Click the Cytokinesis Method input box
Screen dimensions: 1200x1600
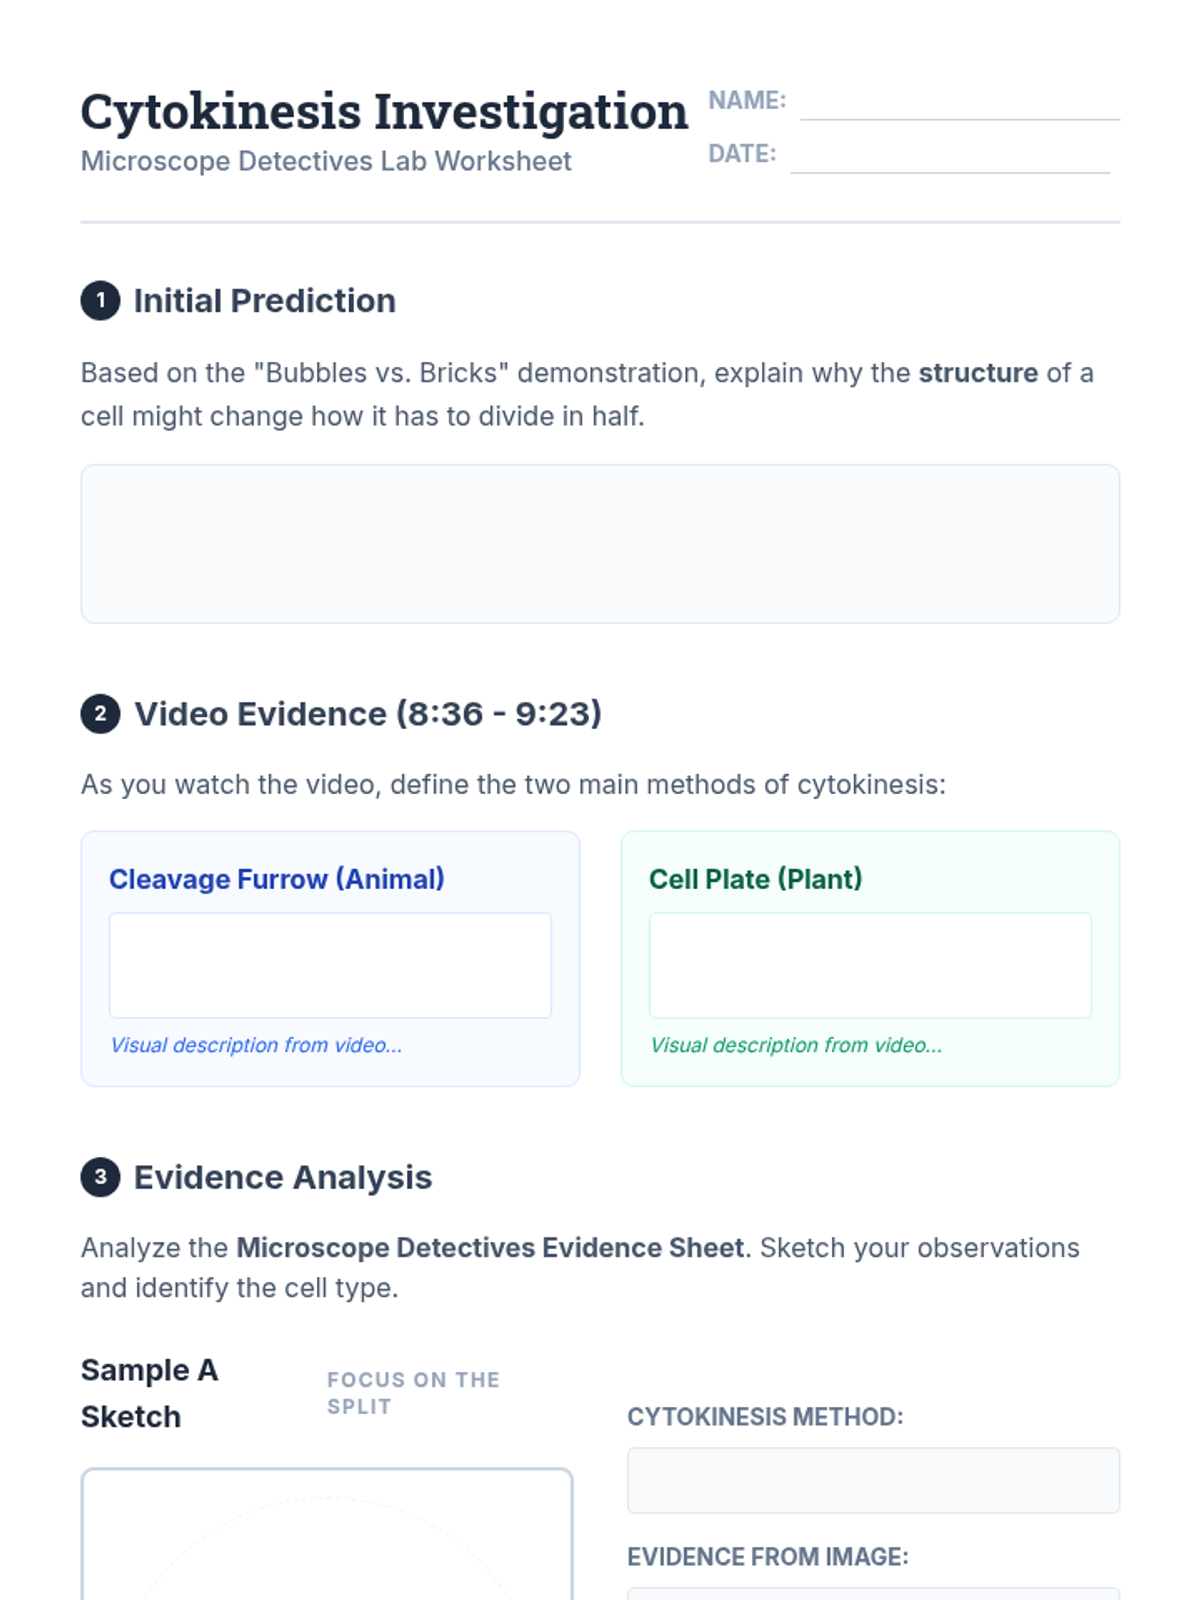[873, 1480]
